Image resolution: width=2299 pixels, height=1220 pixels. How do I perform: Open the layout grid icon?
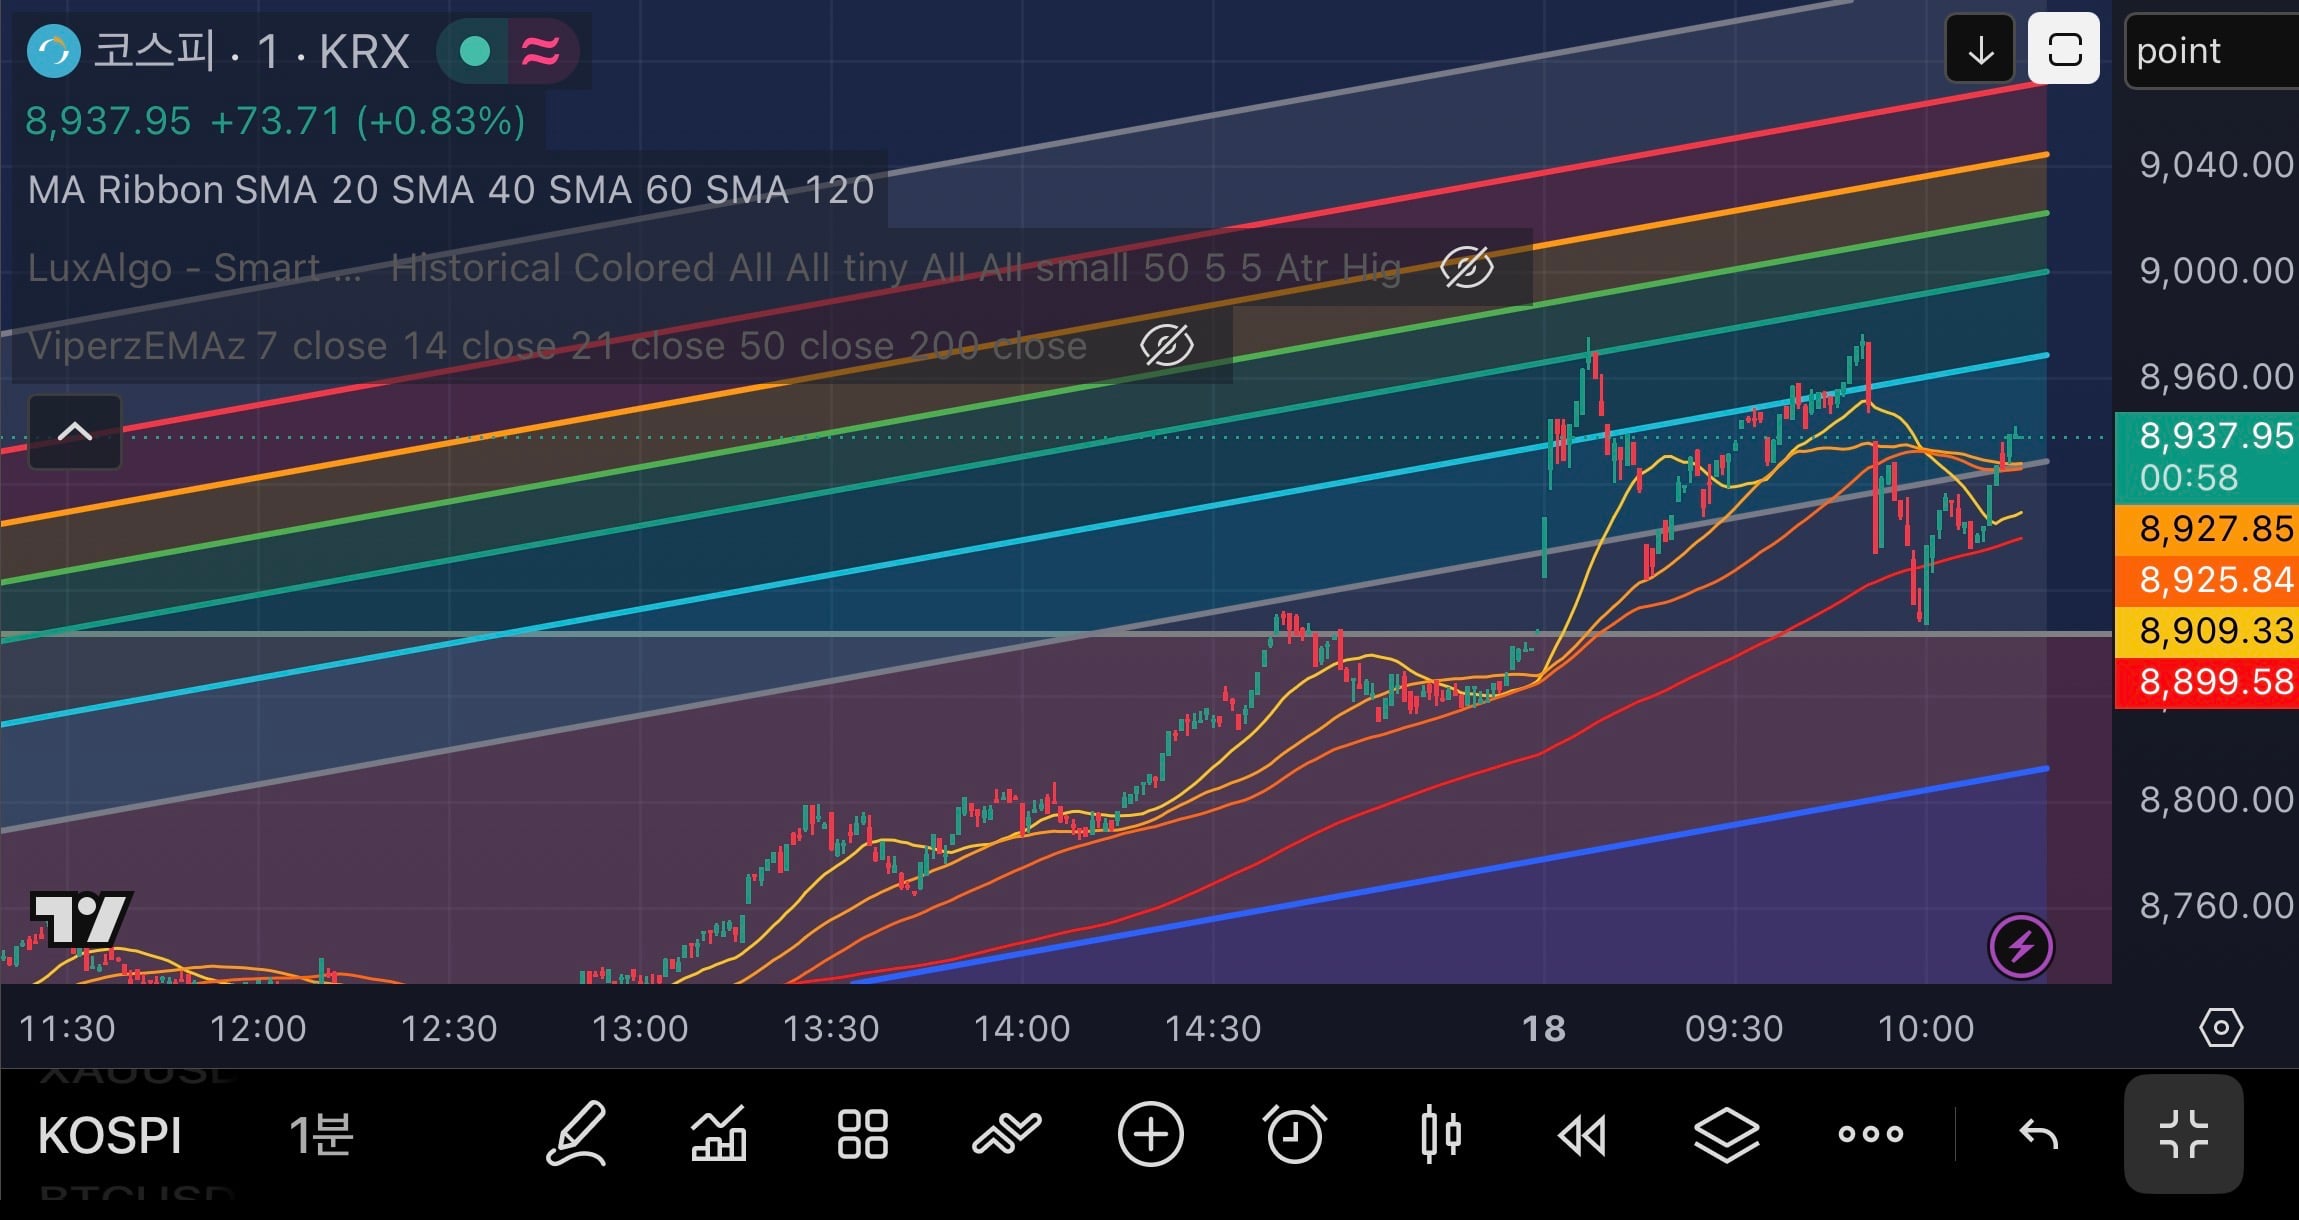click(862, 1134)
